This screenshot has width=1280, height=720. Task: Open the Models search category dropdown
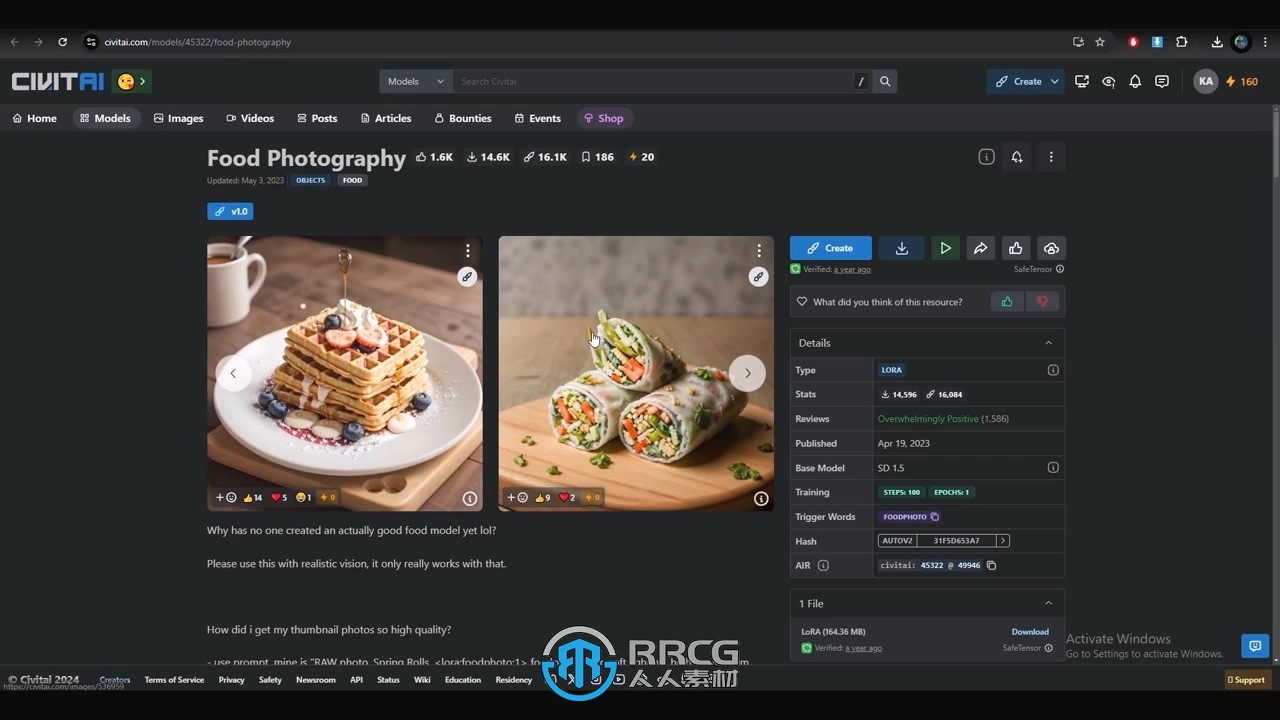416,82
